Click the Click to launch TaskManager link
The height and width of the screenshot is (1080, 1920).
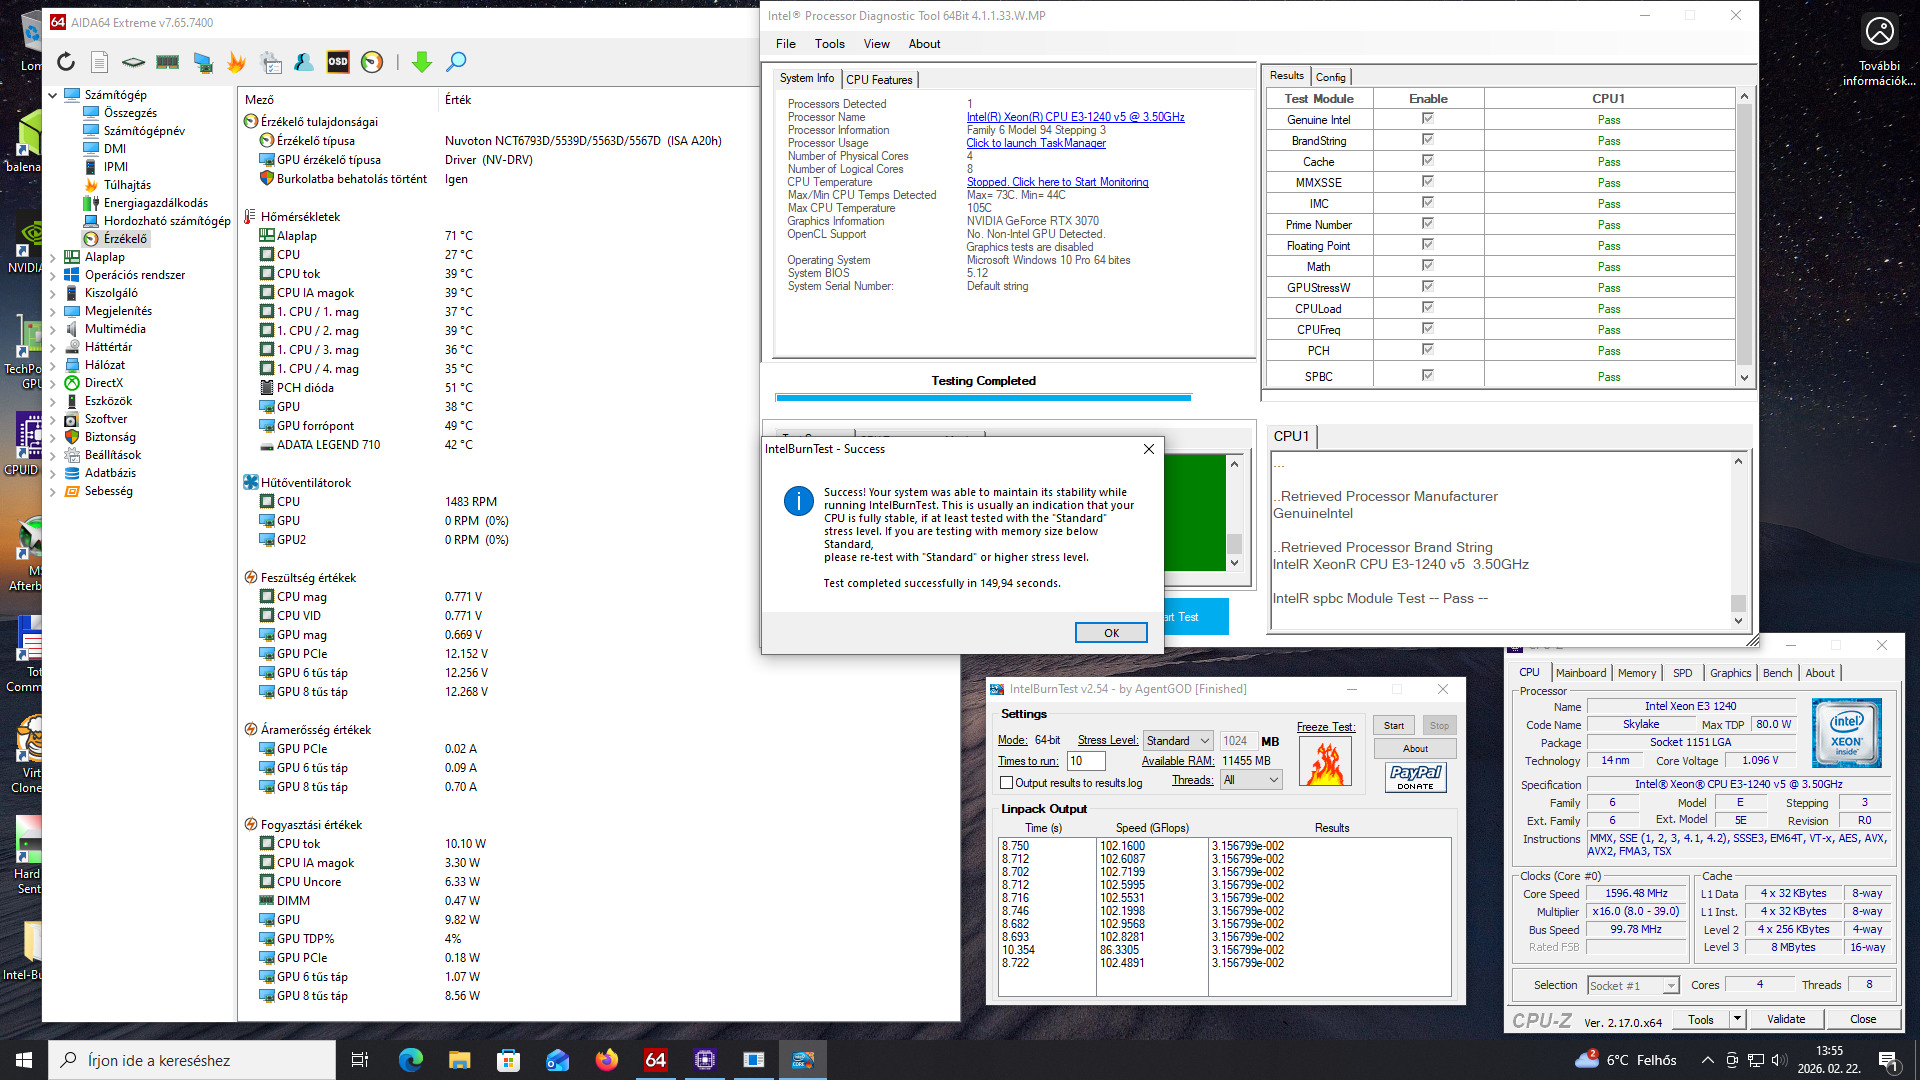click(1036, 143)
